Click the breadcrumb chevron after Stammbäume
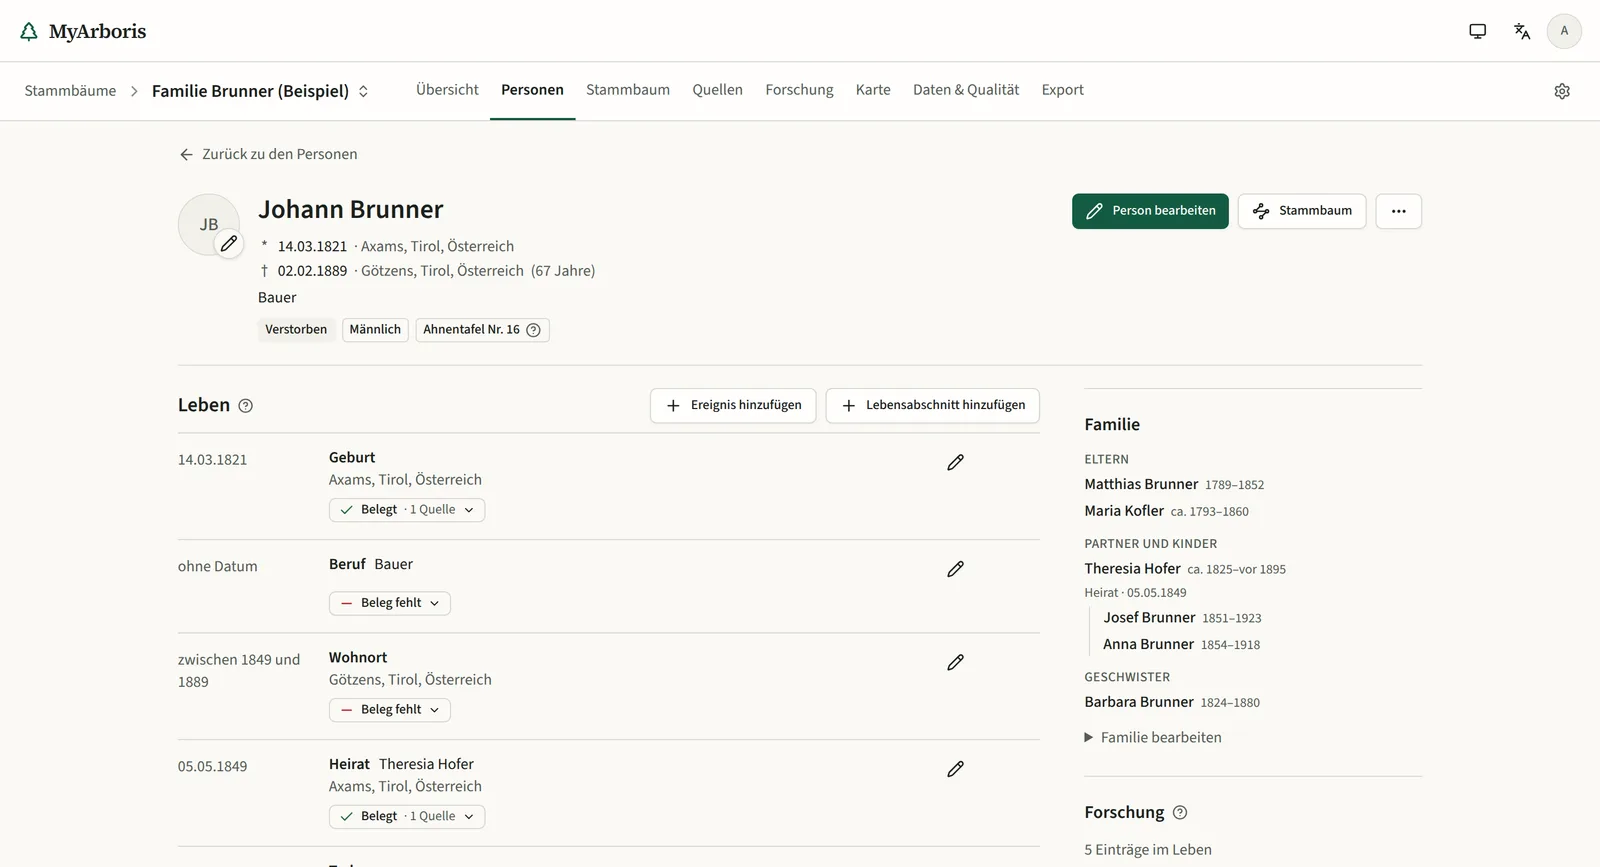Image resolution: width=1600 pixels, height=867 pixels. [134, 91]
